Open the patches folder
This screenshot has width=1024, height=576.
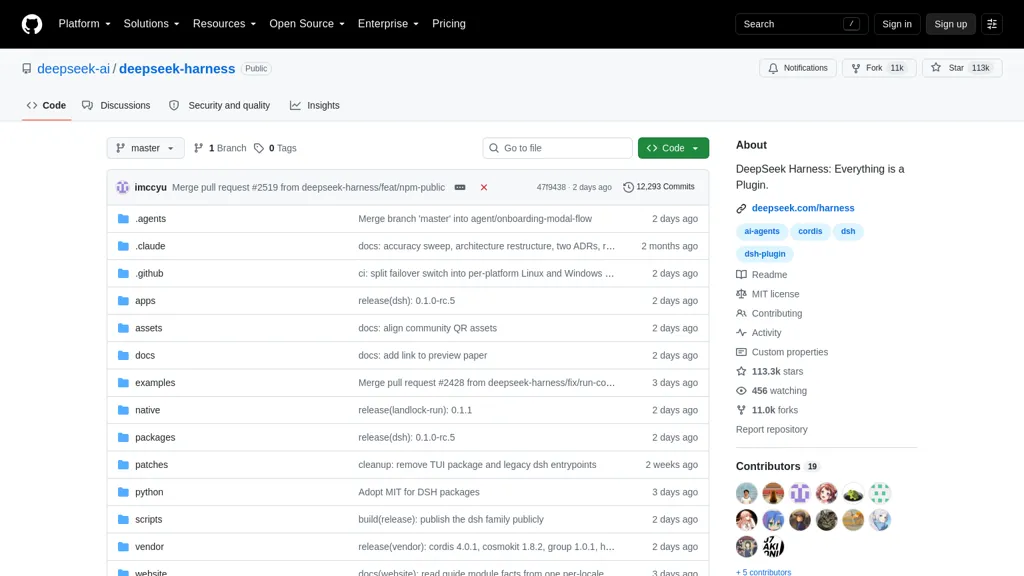pyautogui.click(x=152, y=465)
